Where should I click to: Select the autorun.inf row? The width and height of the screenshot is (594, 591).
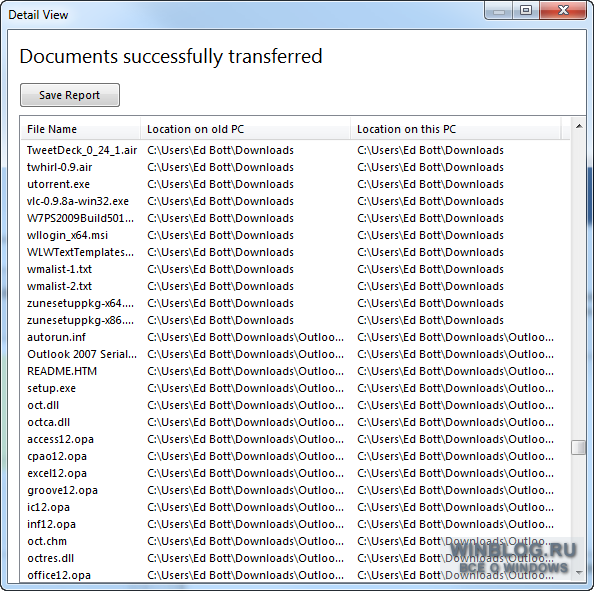295,337
